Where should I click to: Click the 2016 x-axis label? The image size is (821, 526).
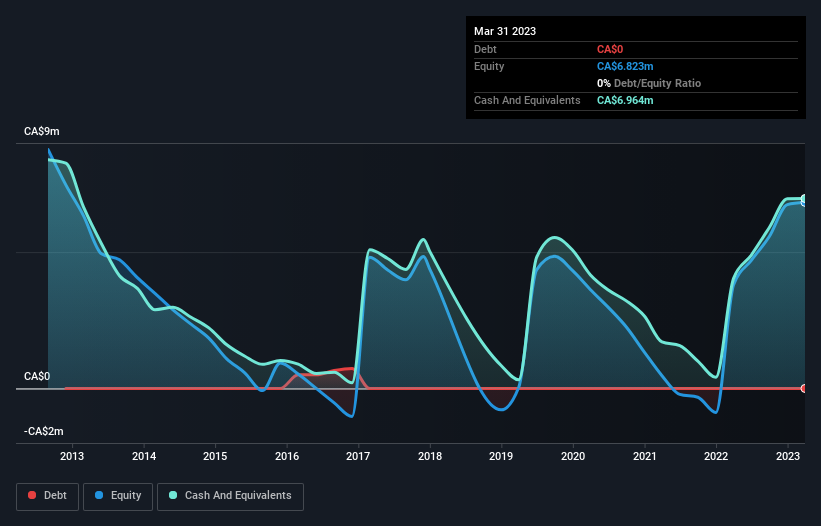click(x=287, y=456)
